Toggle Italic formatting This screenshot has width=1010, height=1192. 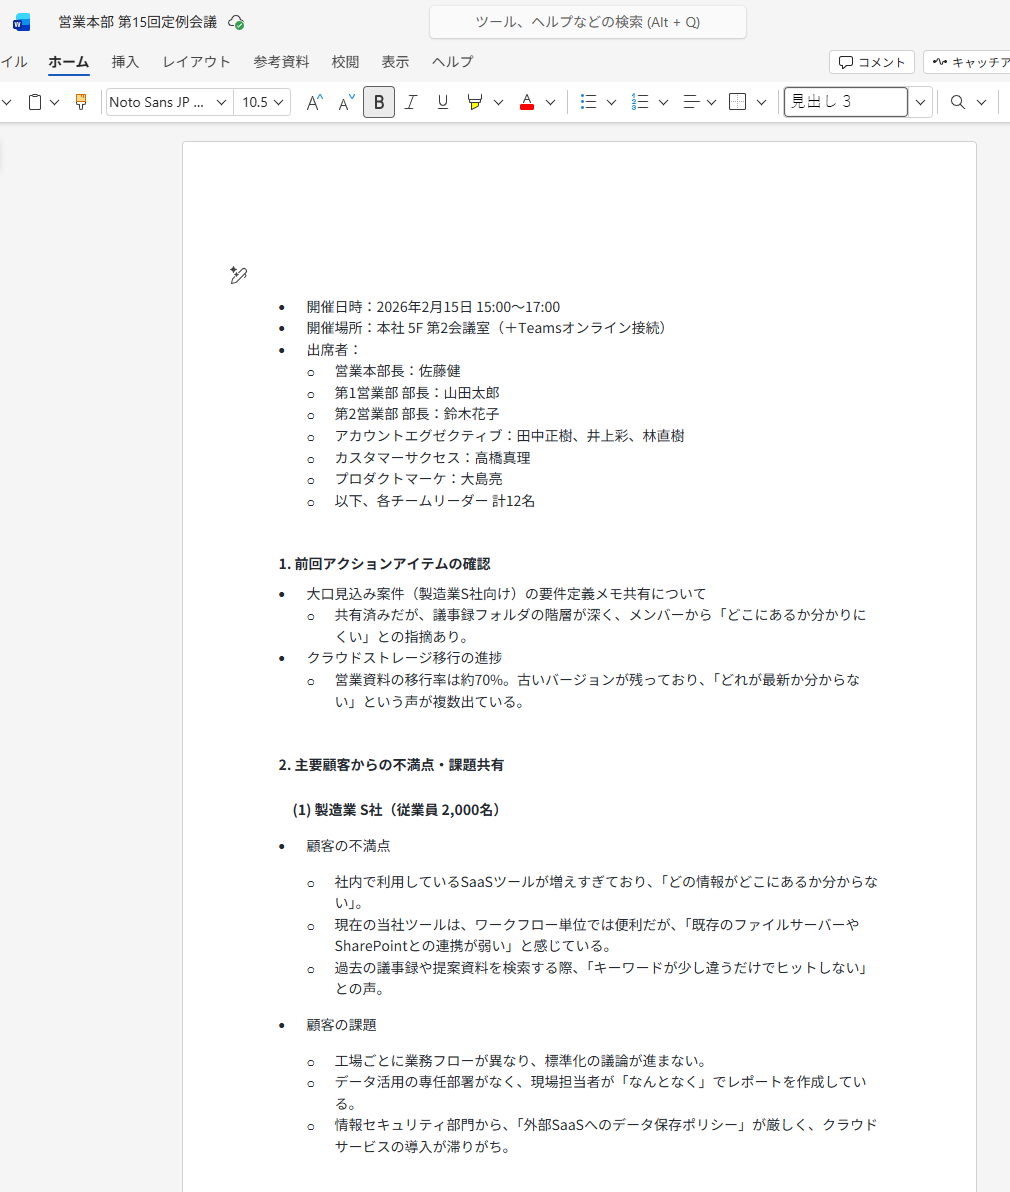click(411, 102)
